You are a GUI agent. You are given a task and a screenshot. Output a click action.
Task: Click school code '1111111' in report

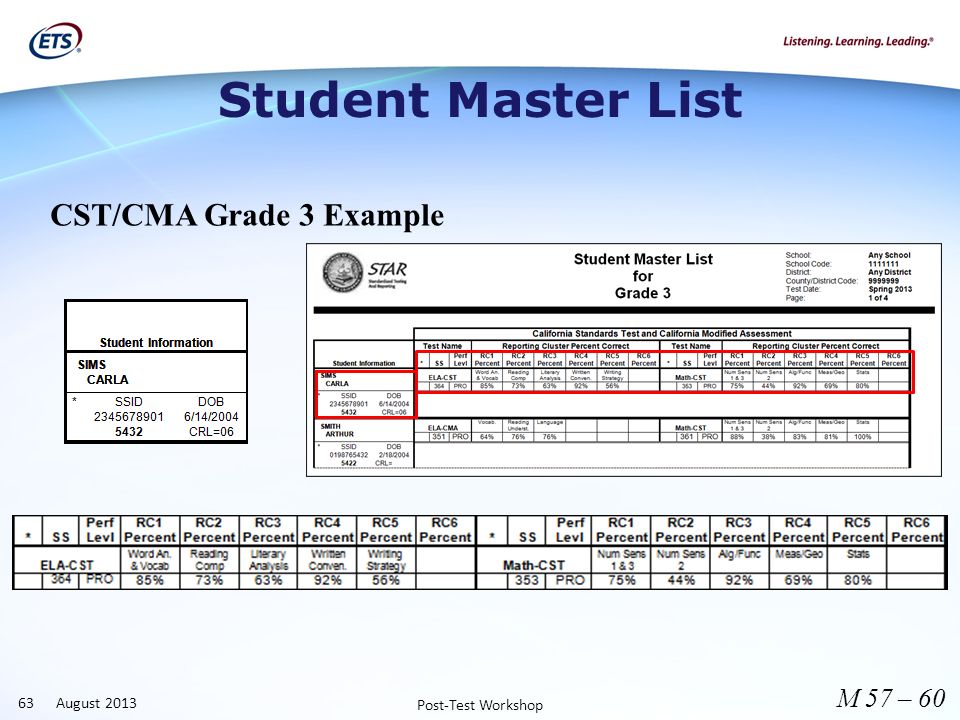pos(883,264)
